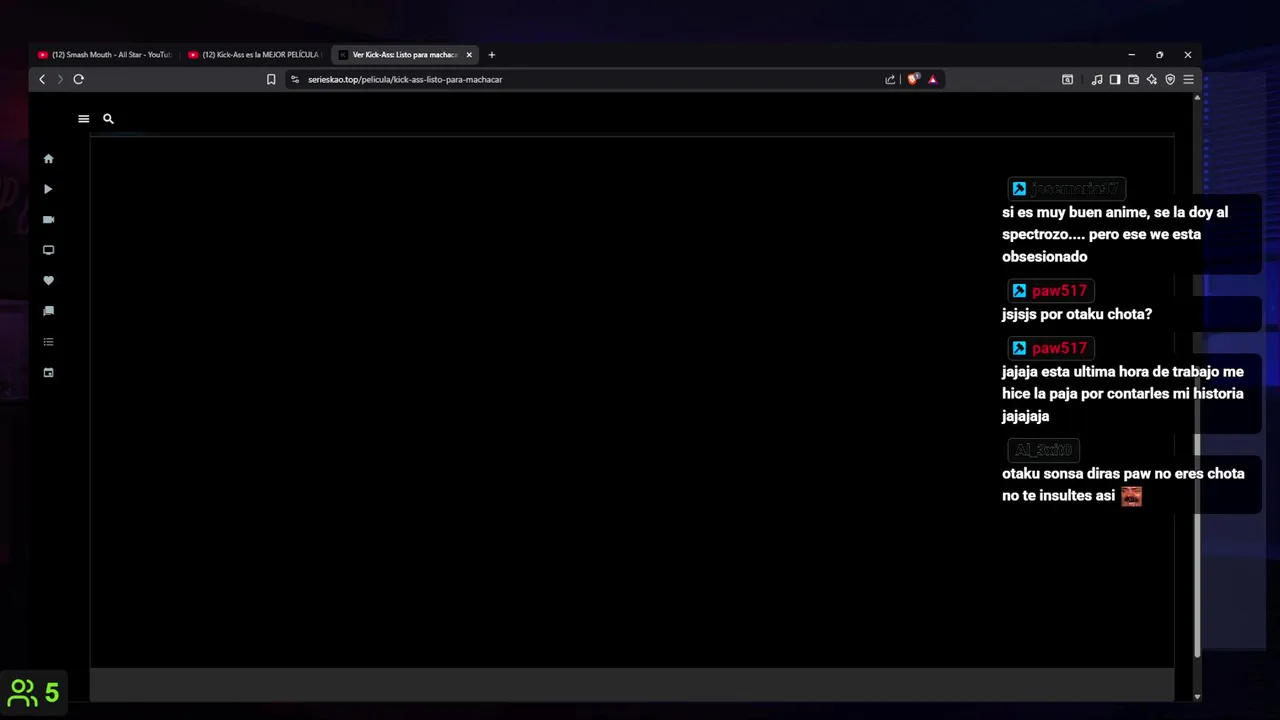Click the badge icon beside second paw517
This screenshot has width=1280, height=720.
[x=1019, y=348]
